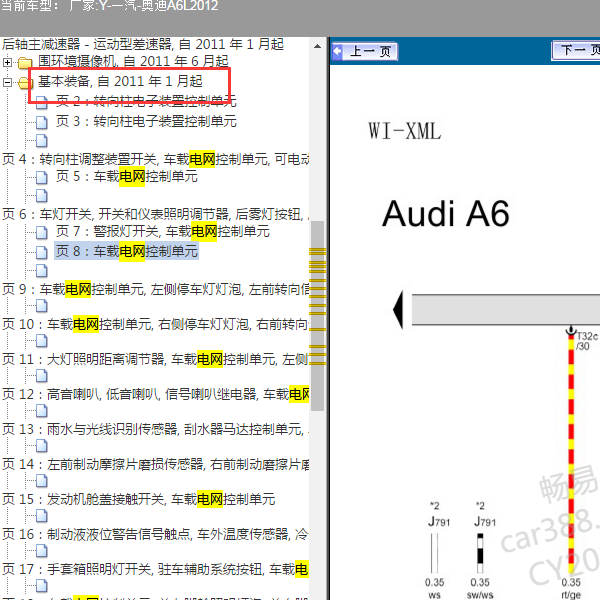This screenshot has width=600, height=600.
Task: Open 页 5：车载电网控制单元
Action: pyautogui.click(x=127, y=176)
